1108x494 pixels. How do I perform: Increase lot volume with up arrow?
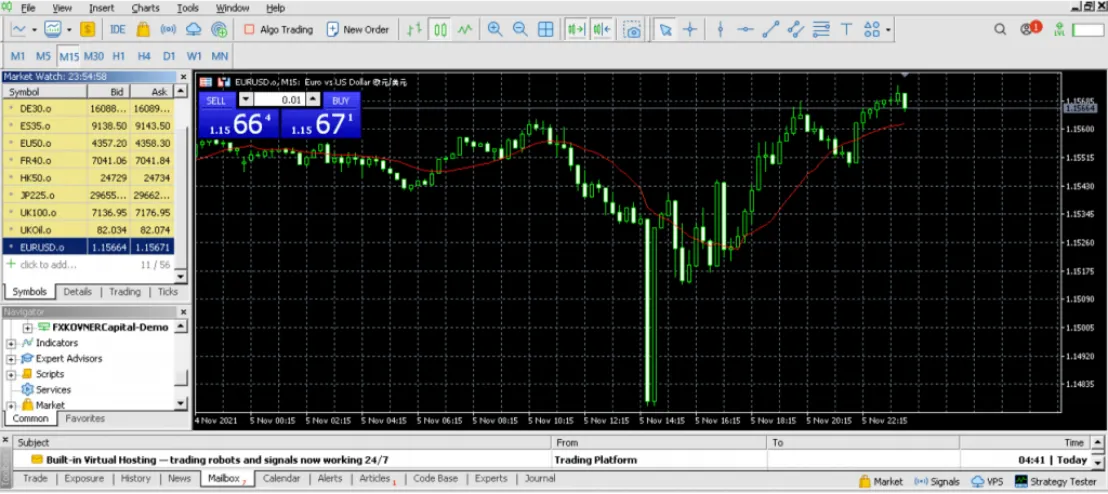(314, 100)
